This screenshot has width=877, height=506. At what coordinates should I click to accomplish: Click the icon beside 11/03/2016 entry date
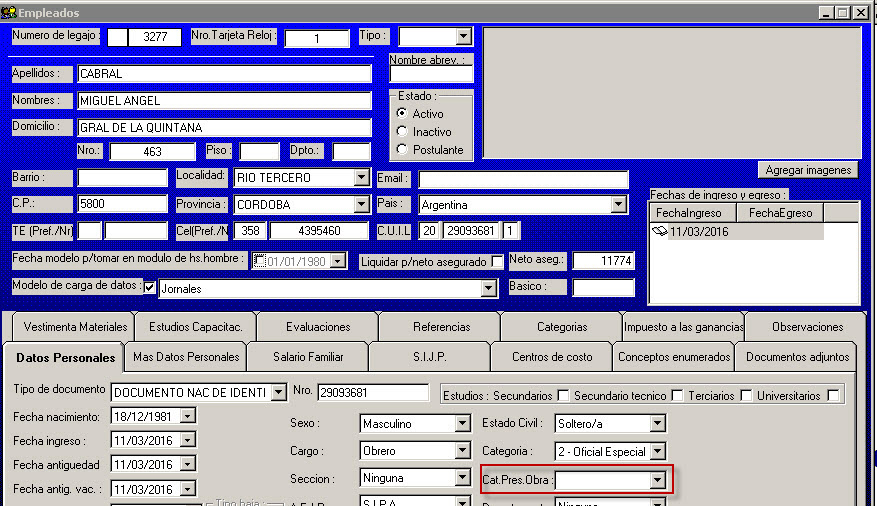[x=659, y=231]
